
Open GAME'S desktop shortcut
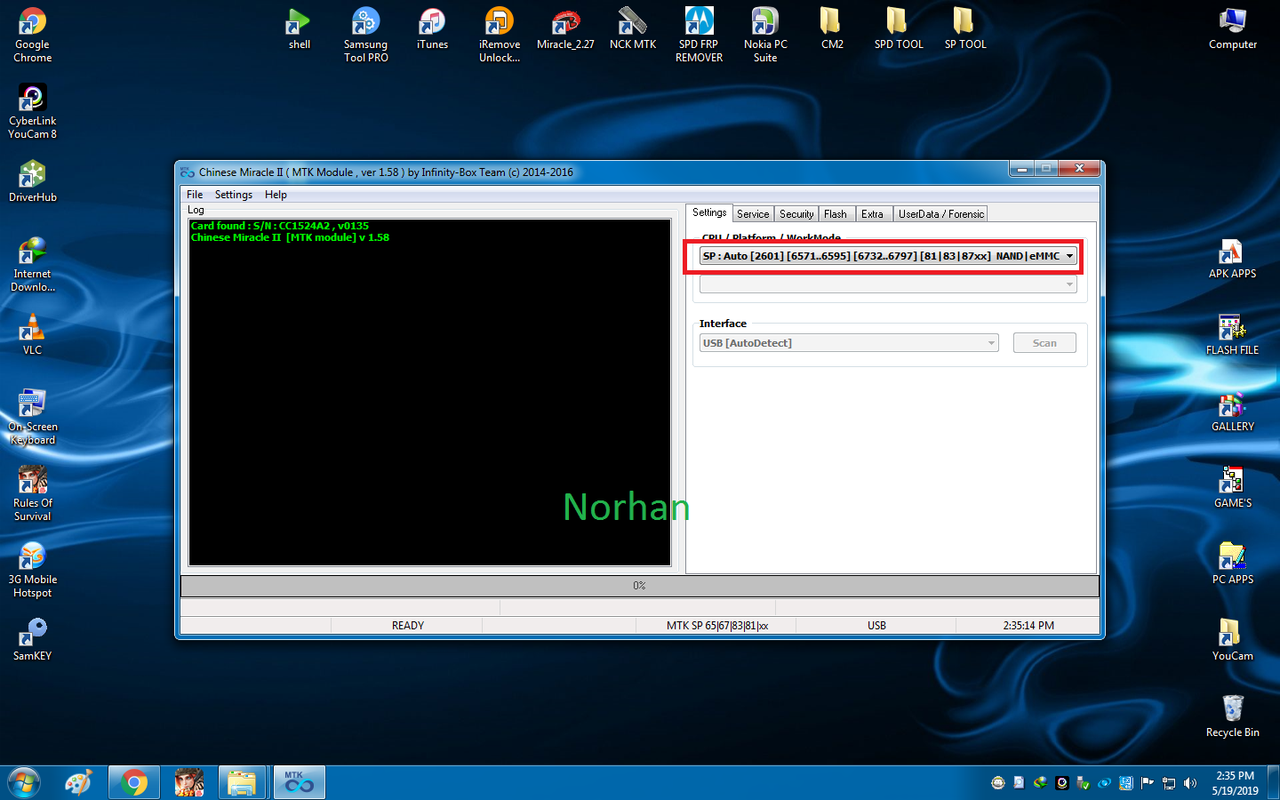pos(1232,487)
